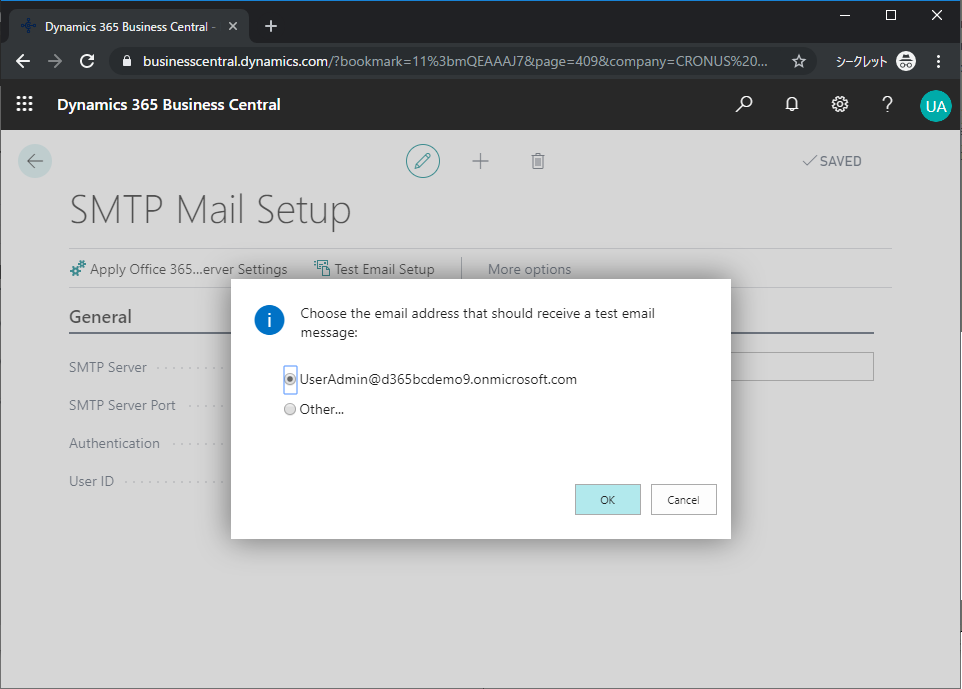962x689 pixels.
Task: Click the plus new record icon
Action: coord(480,161)
